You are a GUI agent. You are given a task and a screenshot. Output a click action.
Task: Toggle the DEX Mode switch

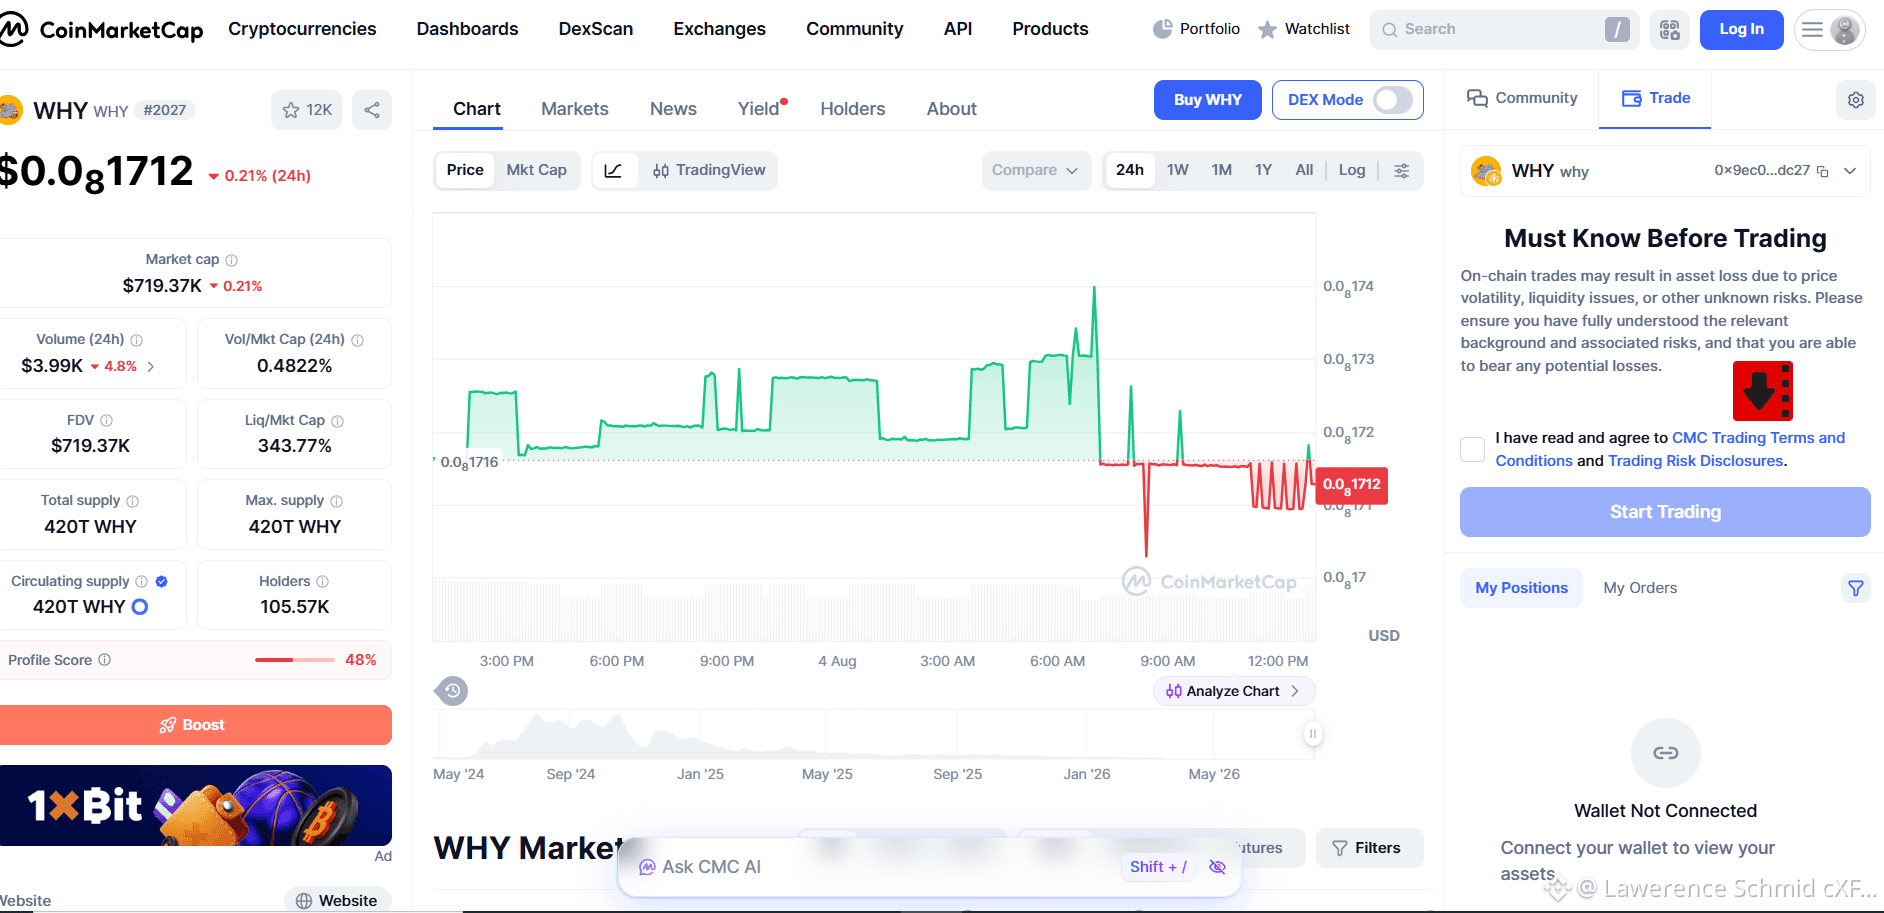[1393, 100]
